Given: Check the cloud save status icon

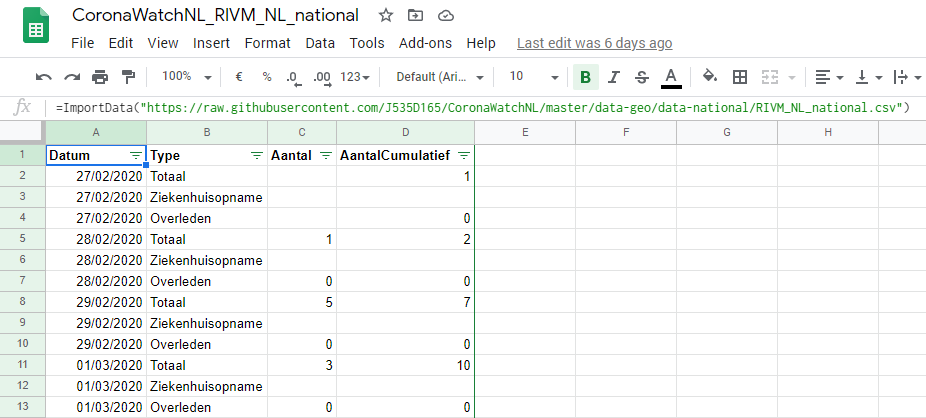Looking at the screenshot, I should [446, 16].
